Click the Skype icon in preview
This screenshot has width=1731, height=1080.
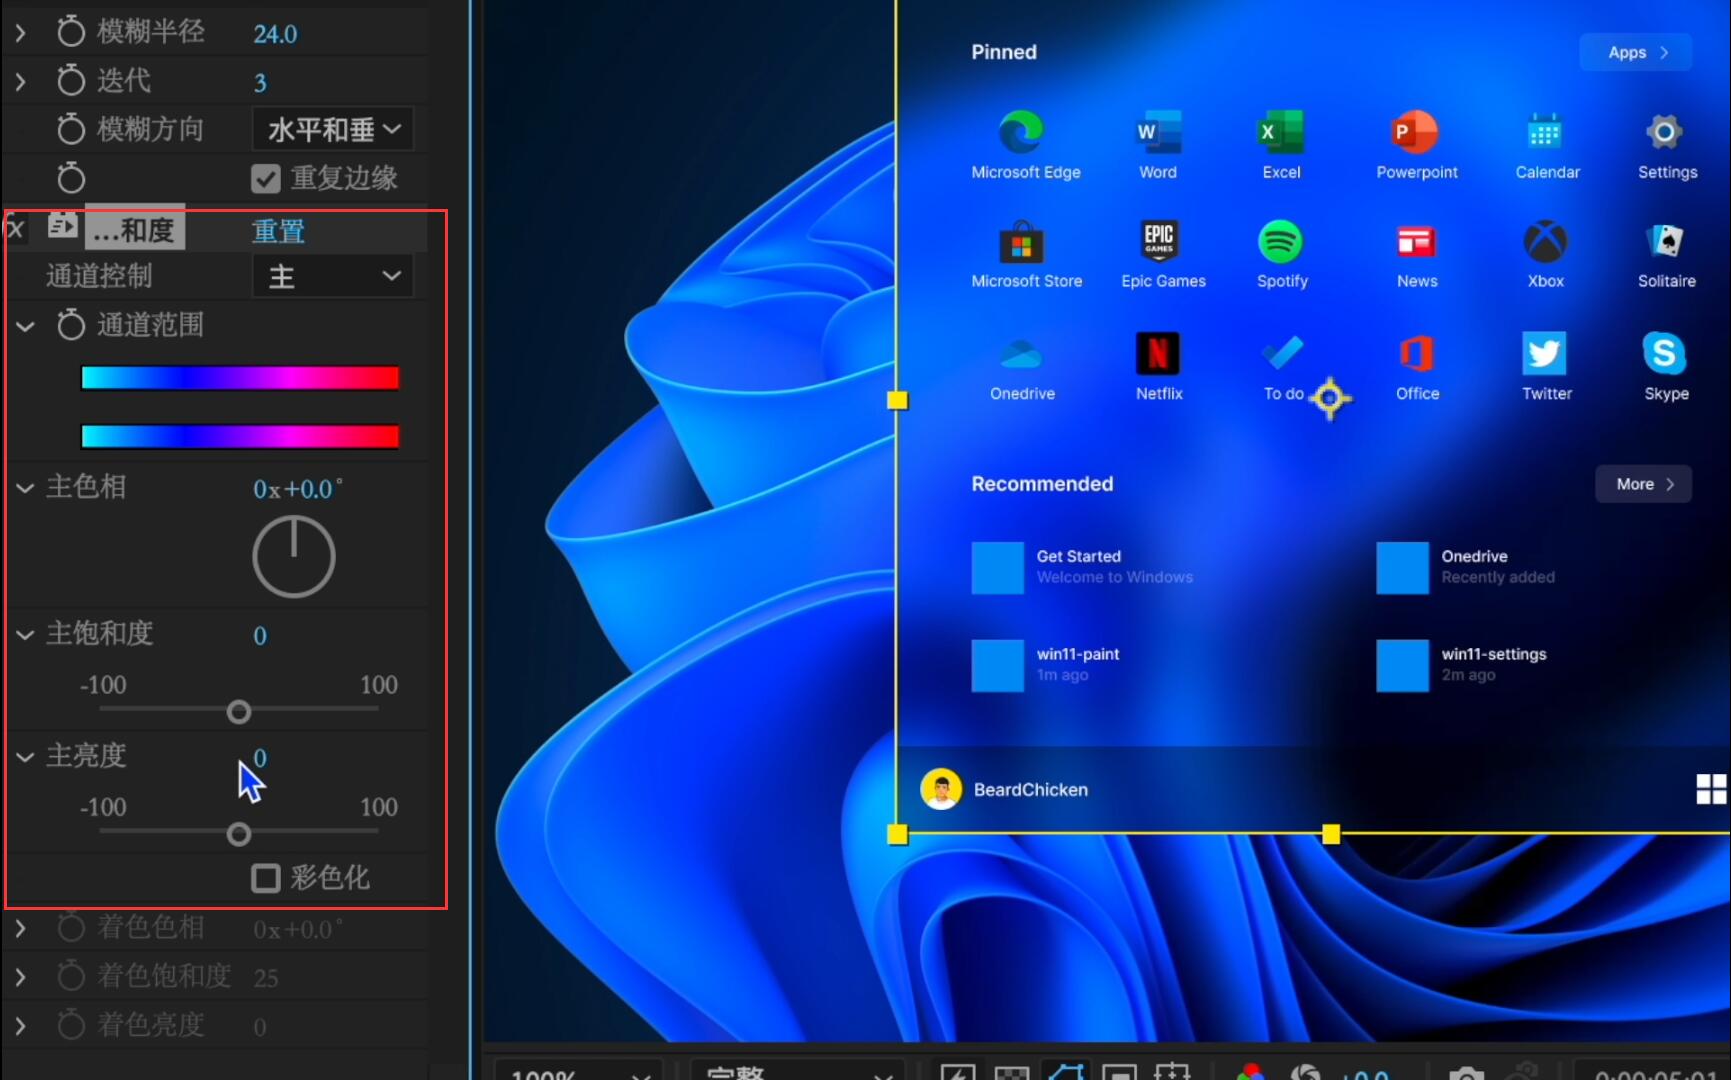1665,353
